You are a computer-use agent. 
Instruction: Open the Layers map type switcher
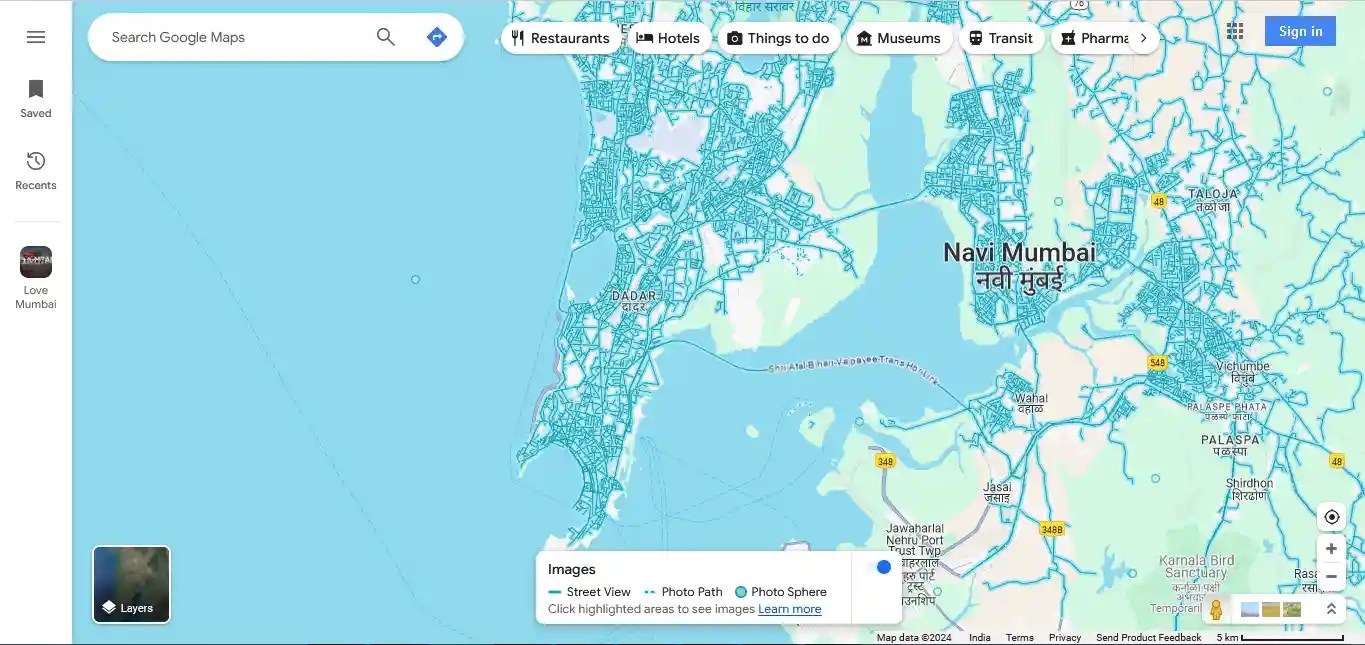point(132,584)
